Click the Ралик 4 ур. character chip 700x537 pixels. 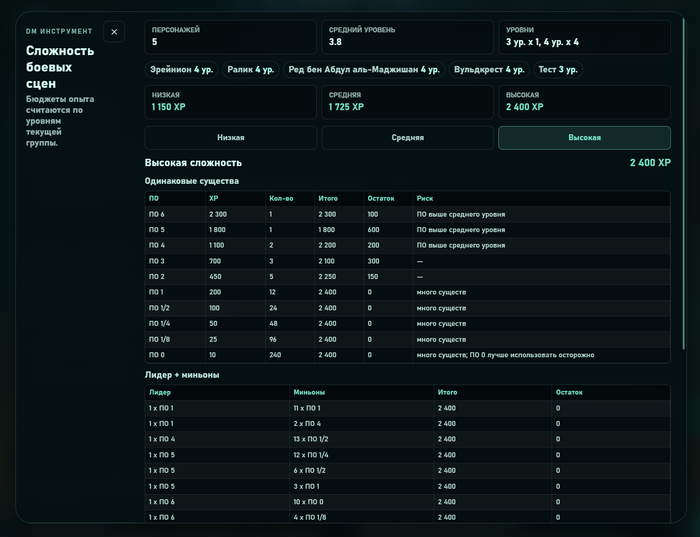[250, 70]
